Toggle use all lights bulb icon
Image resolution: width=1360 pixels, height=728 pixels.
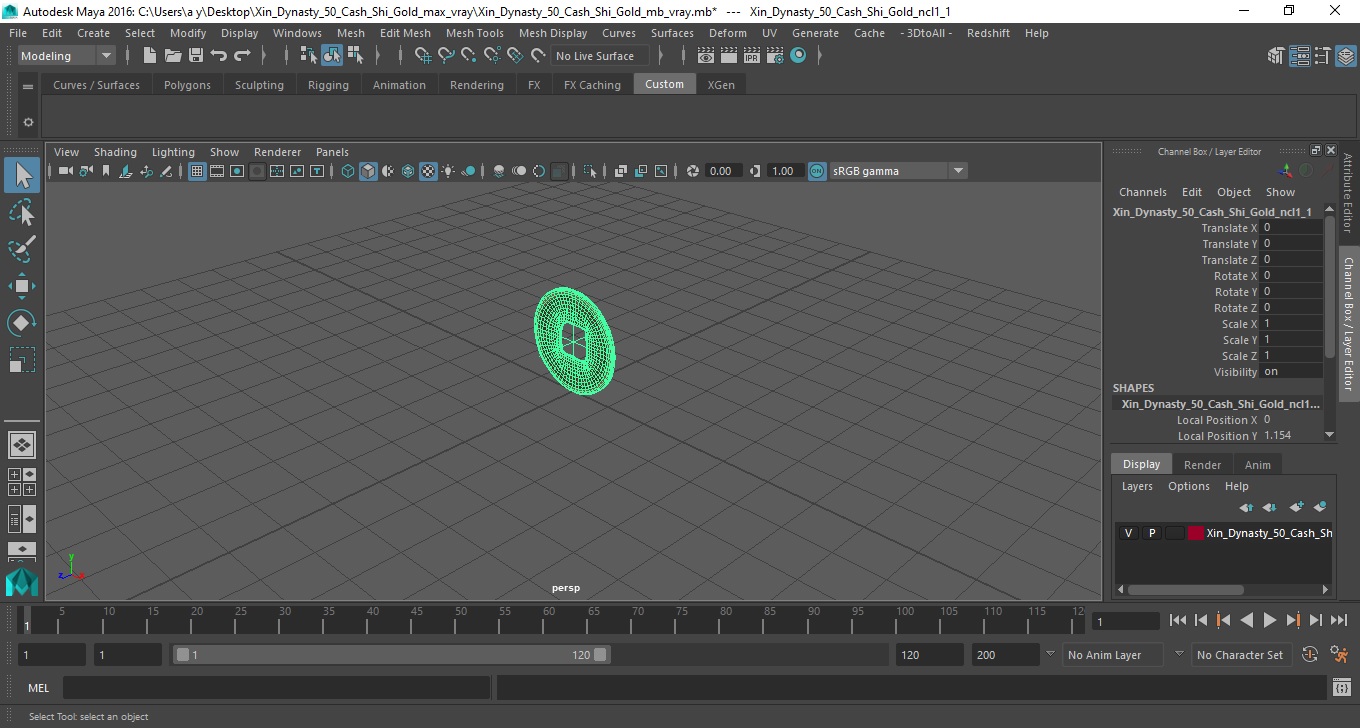pyautogui.click(x=448, y=171)
